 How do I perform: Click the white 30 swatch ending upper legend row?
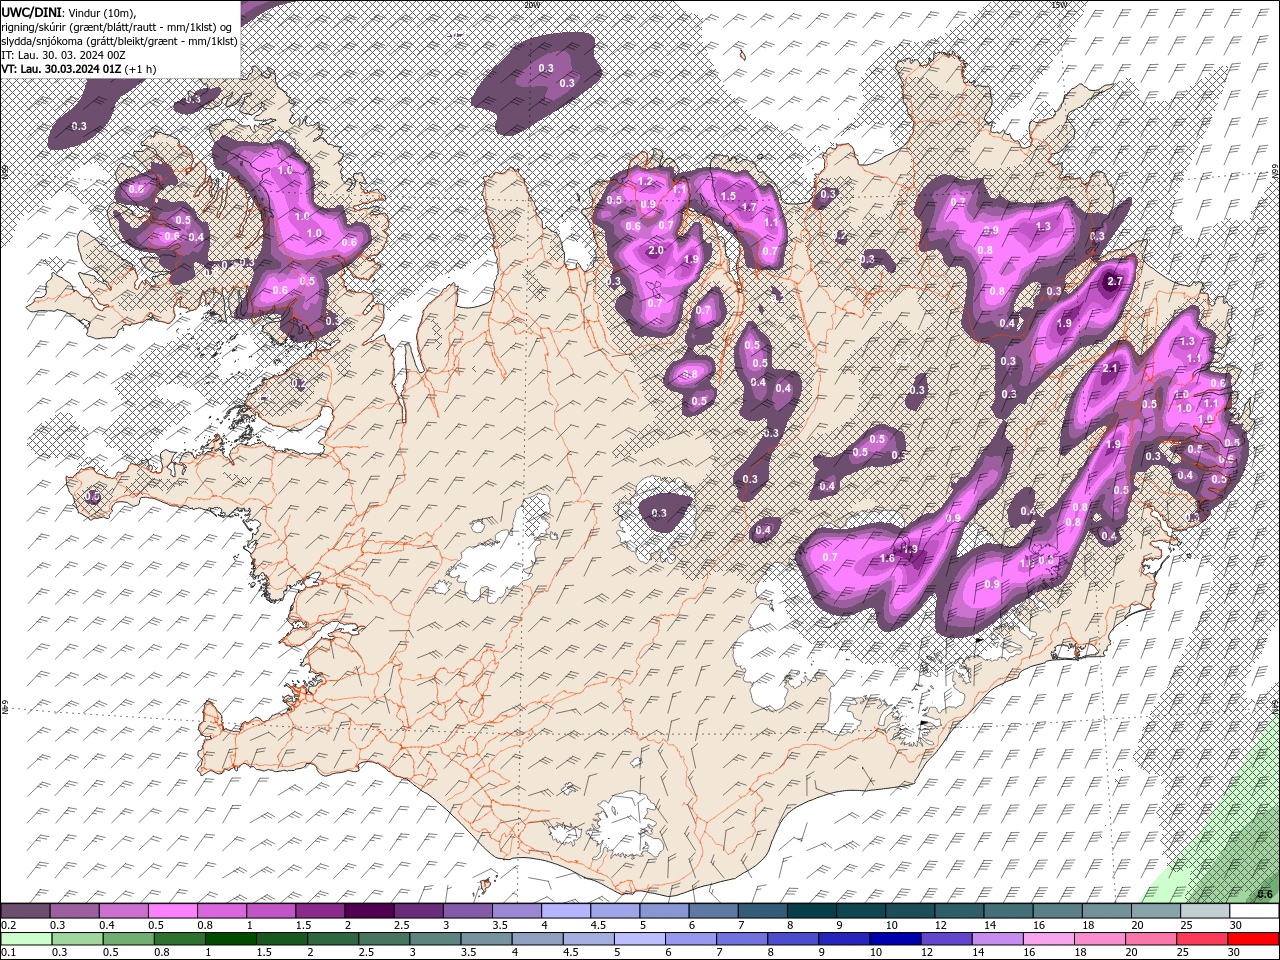1253,911
